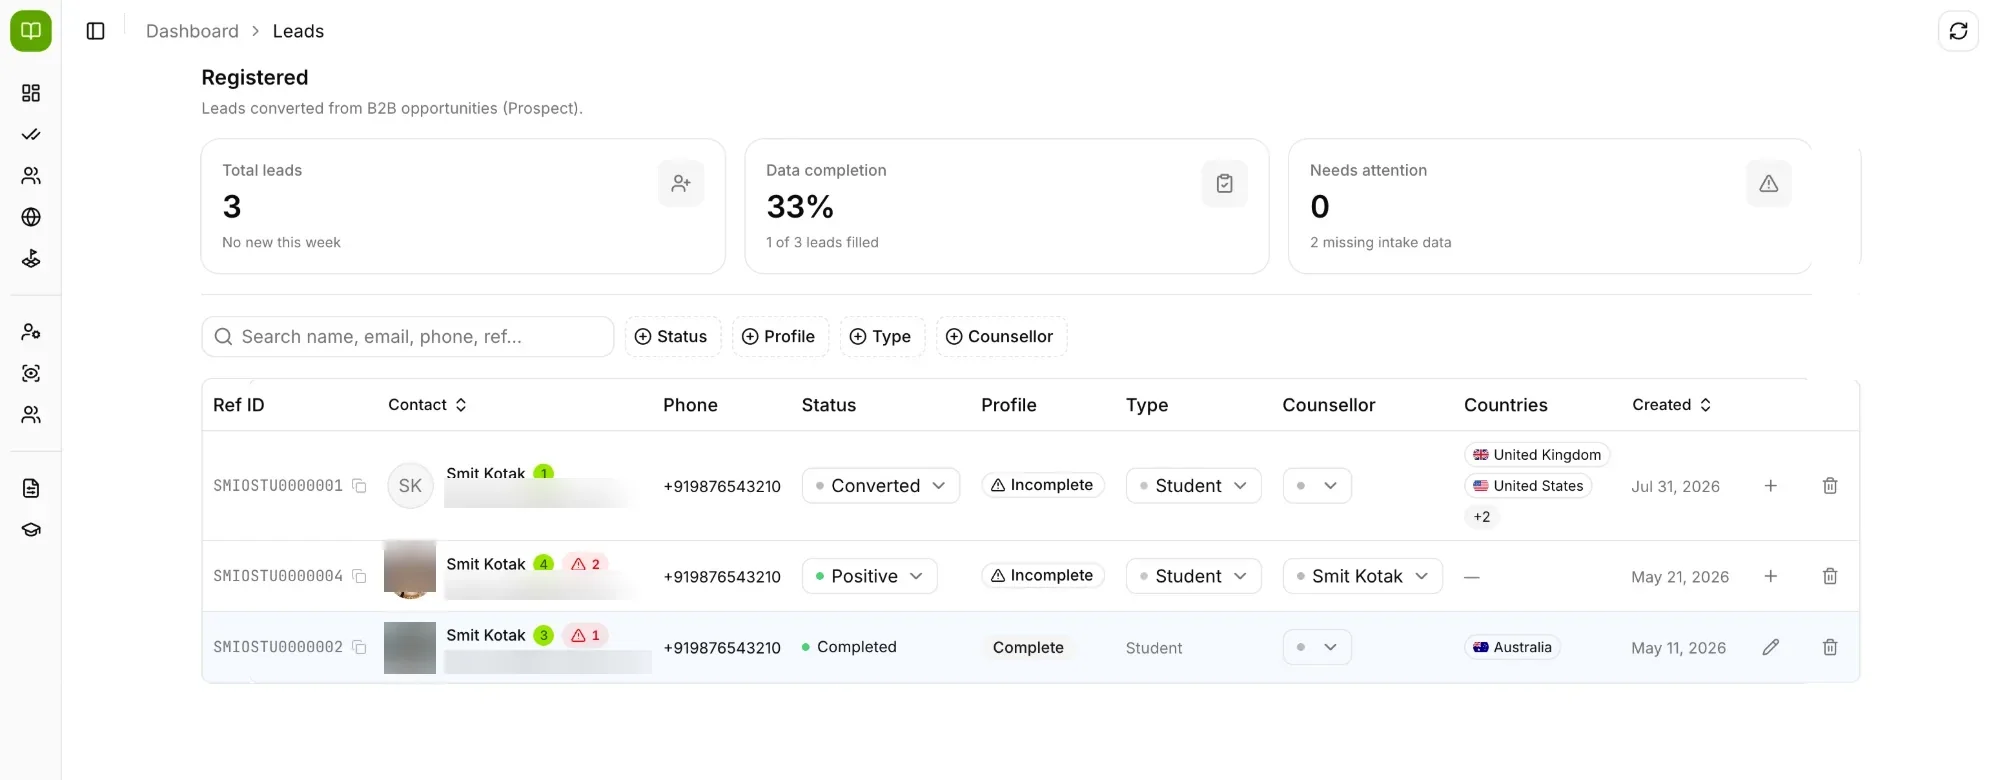
Task: Open empty counsellor dropdown for SMIOSTU0000002
Action: (x=1317, y=647)
